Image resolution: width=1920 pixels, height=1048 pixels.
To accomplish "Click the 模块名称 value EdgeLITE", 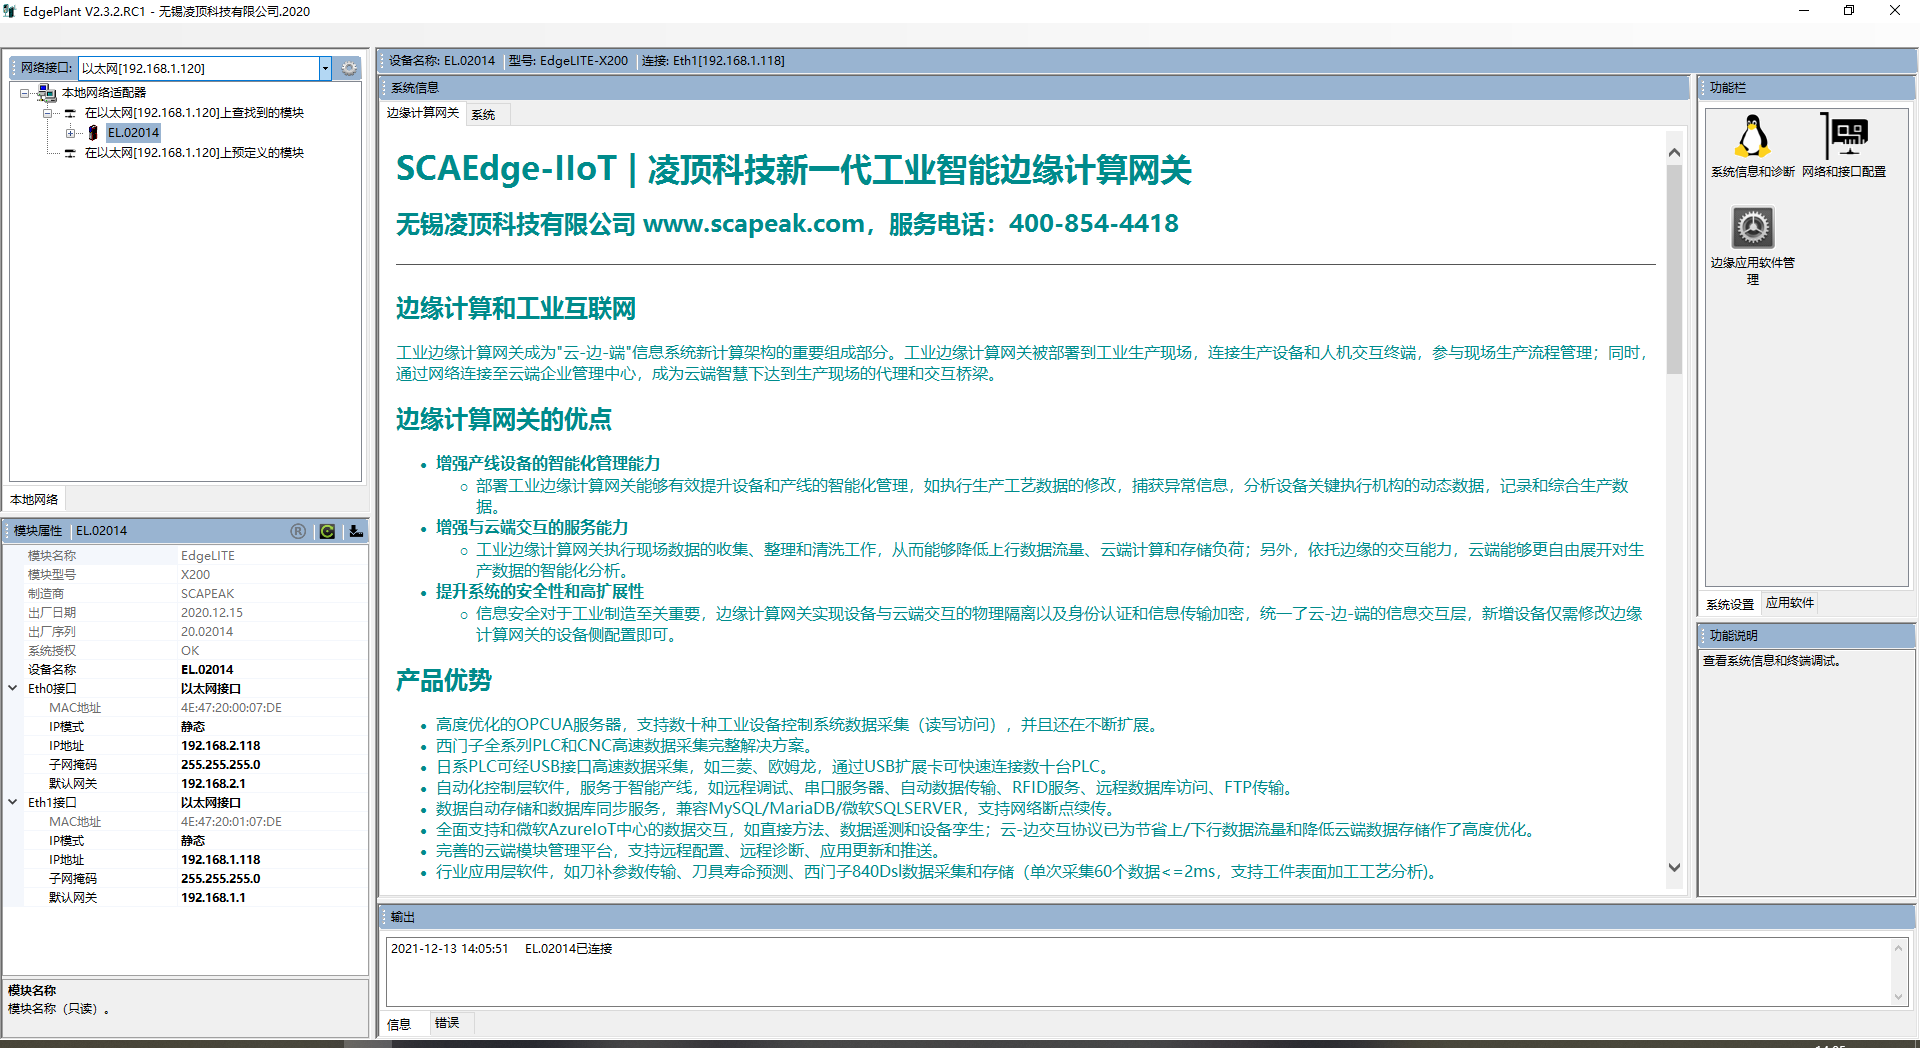I will click(208, 556).
